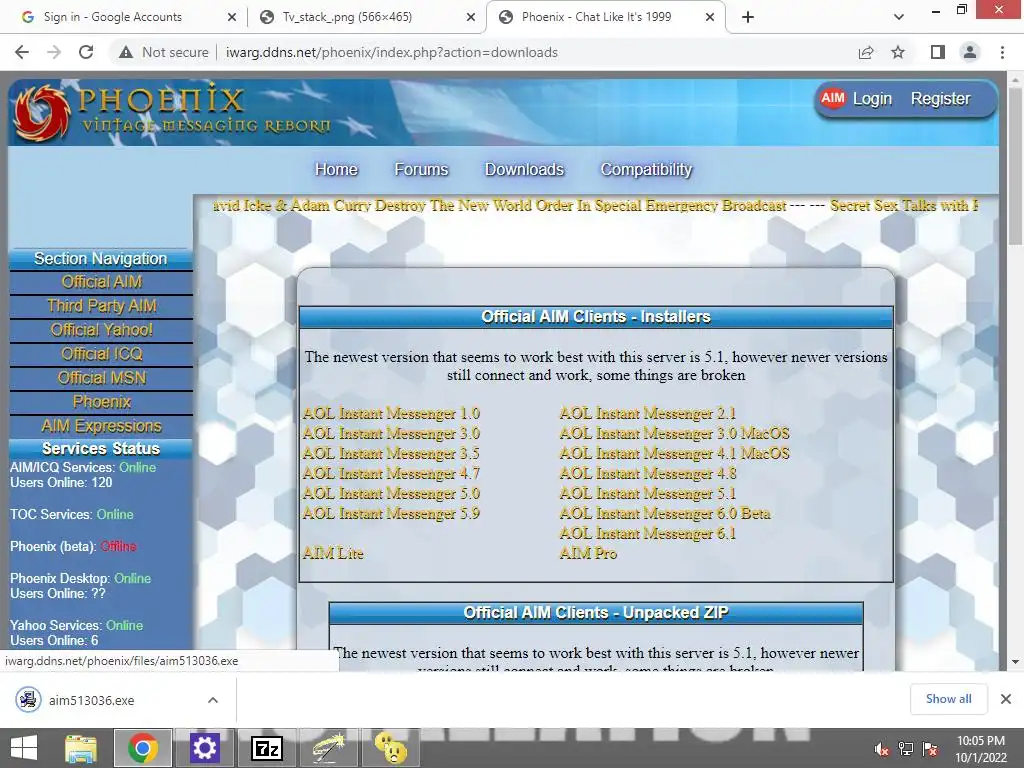1024x768 pixels.
Task: Open a new browser tab
Action: coord(748,17)
